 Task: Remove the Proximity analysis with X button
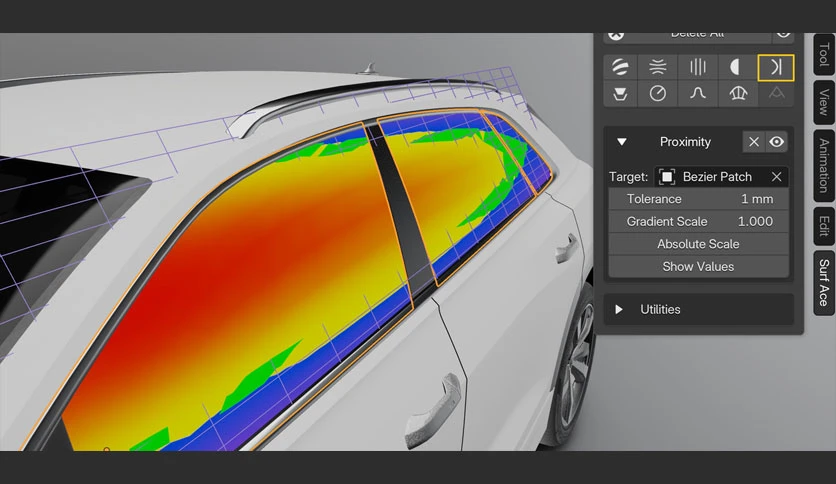point(753,142)
